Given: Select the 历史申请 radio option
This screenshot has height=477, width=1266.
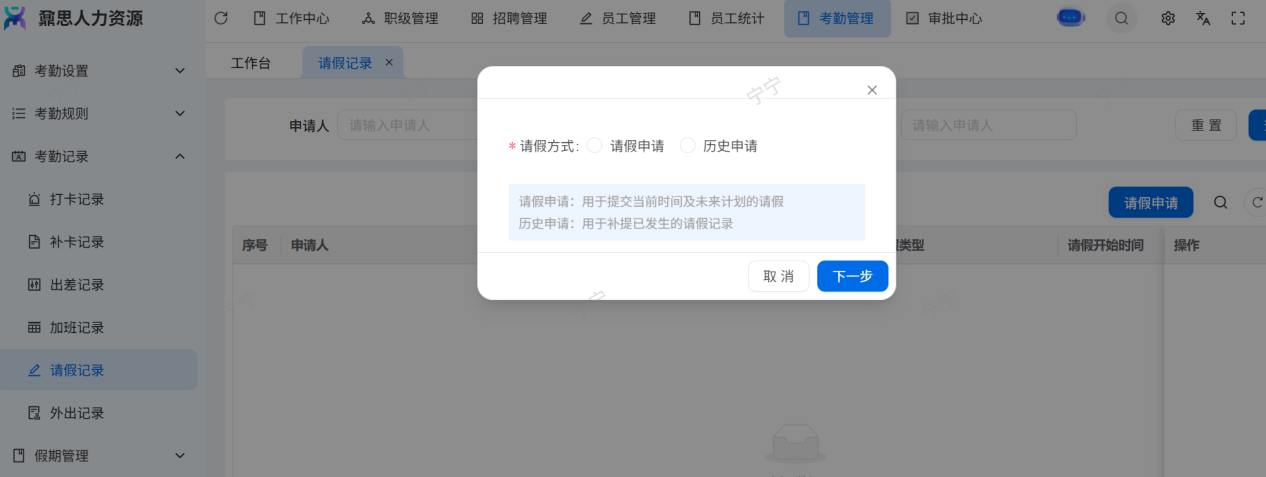Looking at the screenshot, I should click(x=688, y=146).
